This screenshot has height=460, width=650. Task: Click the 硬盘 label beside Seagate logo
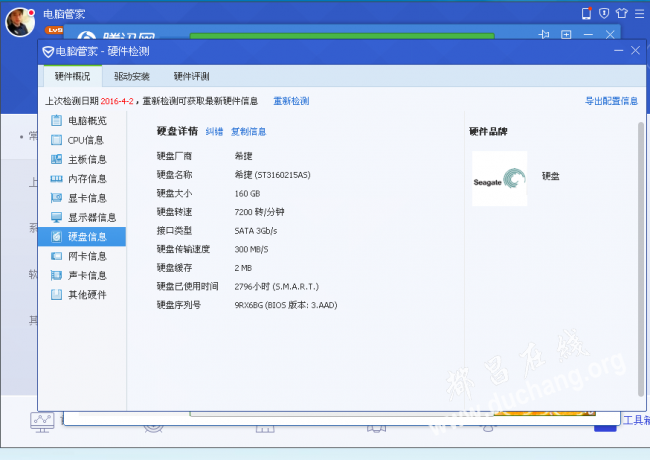[551, 176]
